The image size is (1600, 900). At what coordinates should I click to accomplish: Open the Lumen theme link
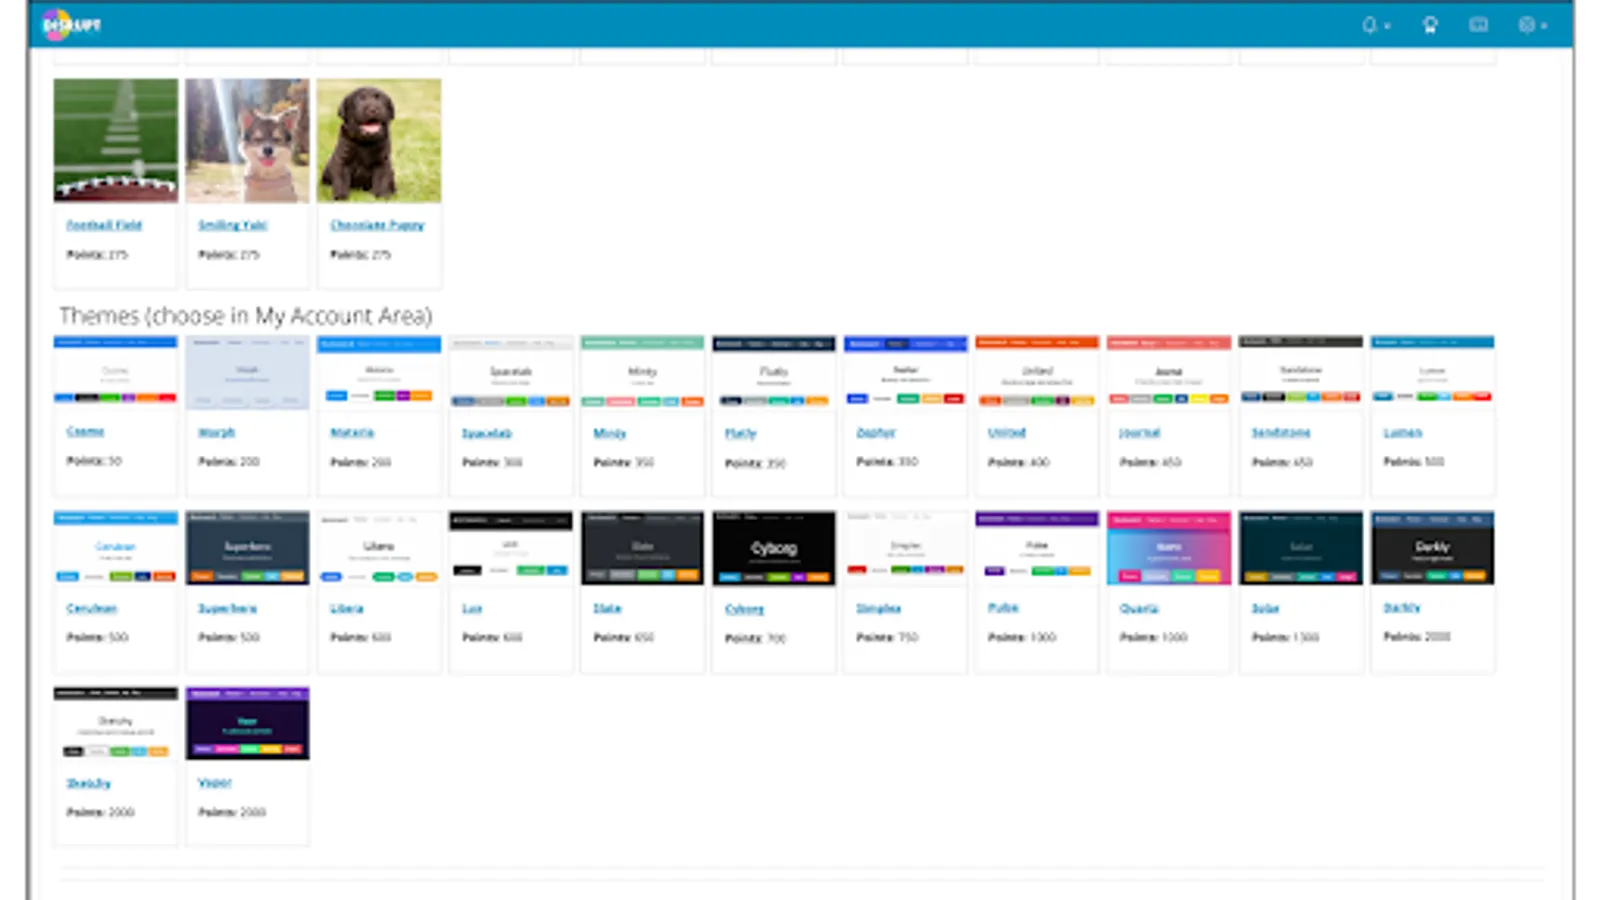pyautogui.click(x=1403, y=433)
